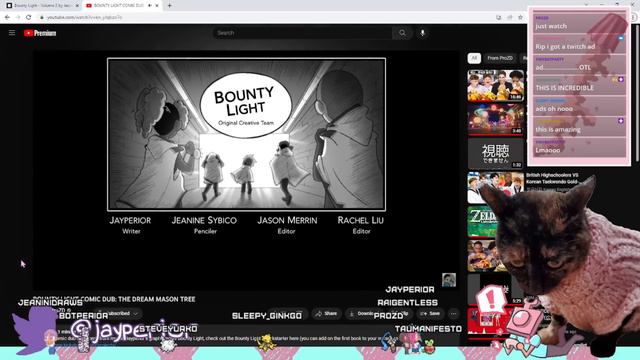This screenshot has height=360, width=640.
Task: Click the Jason Merrin Editor credit
Action: click(x=287, y=225)
